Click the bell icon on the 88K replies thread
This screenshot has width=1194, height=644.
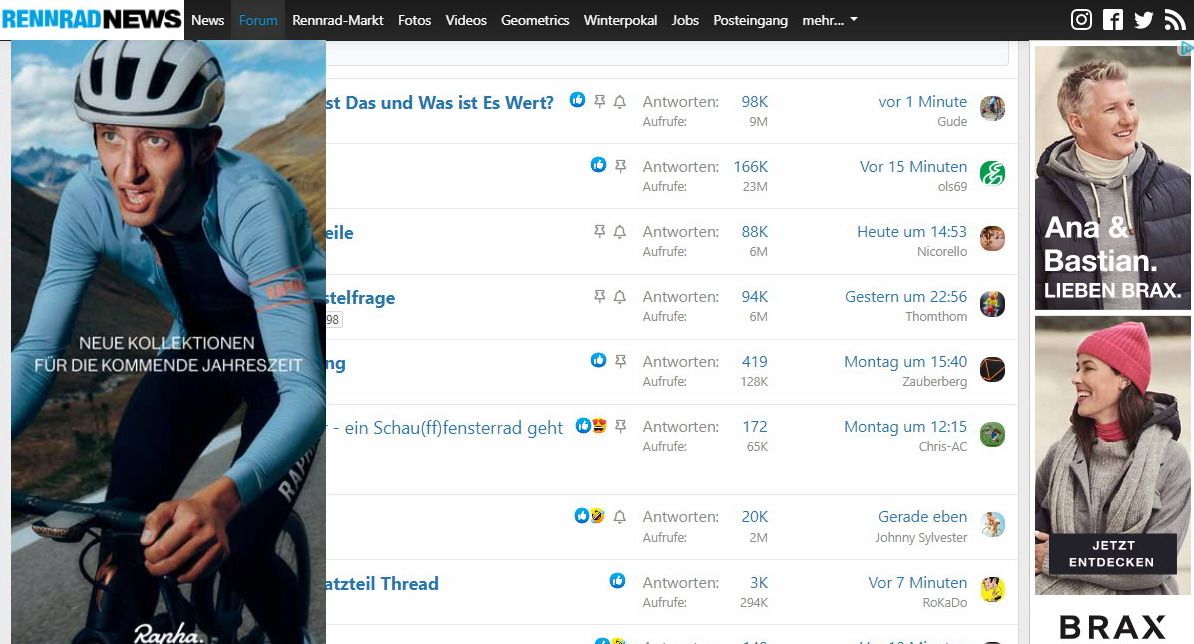click(x=619, y=232)
